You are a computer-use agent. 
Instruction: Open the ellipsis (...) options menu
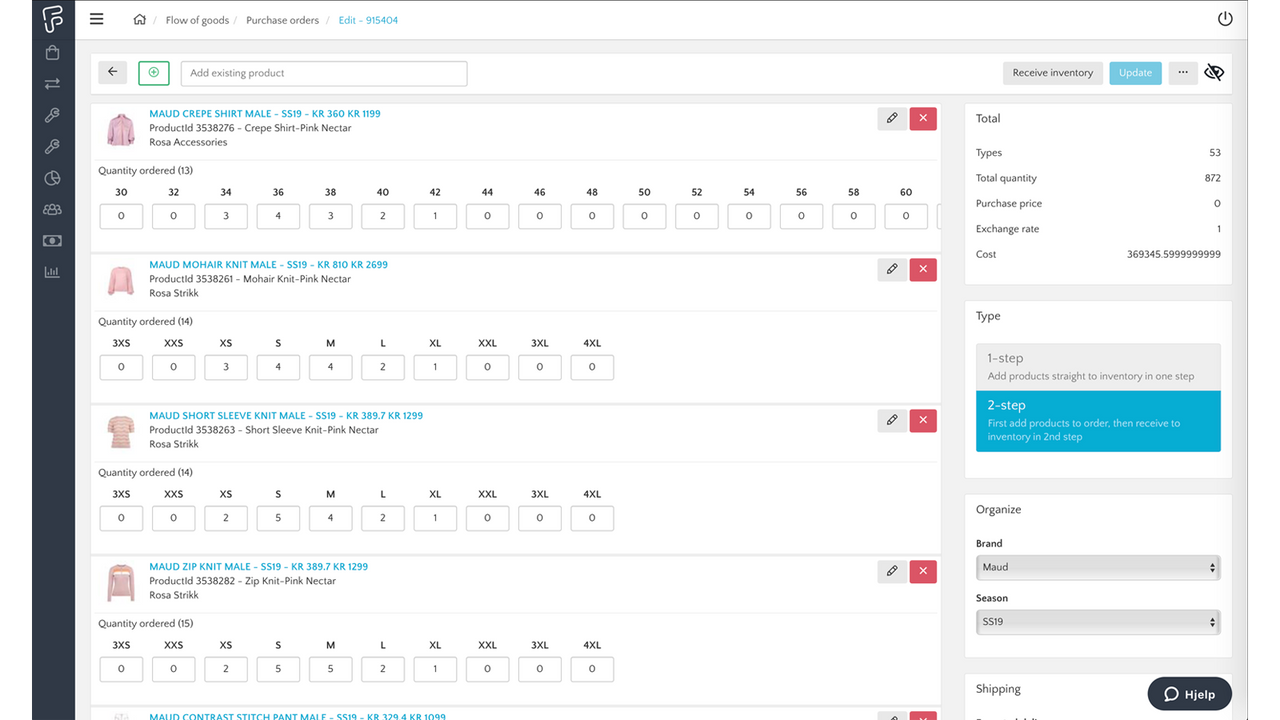(x=1183, y=72)
